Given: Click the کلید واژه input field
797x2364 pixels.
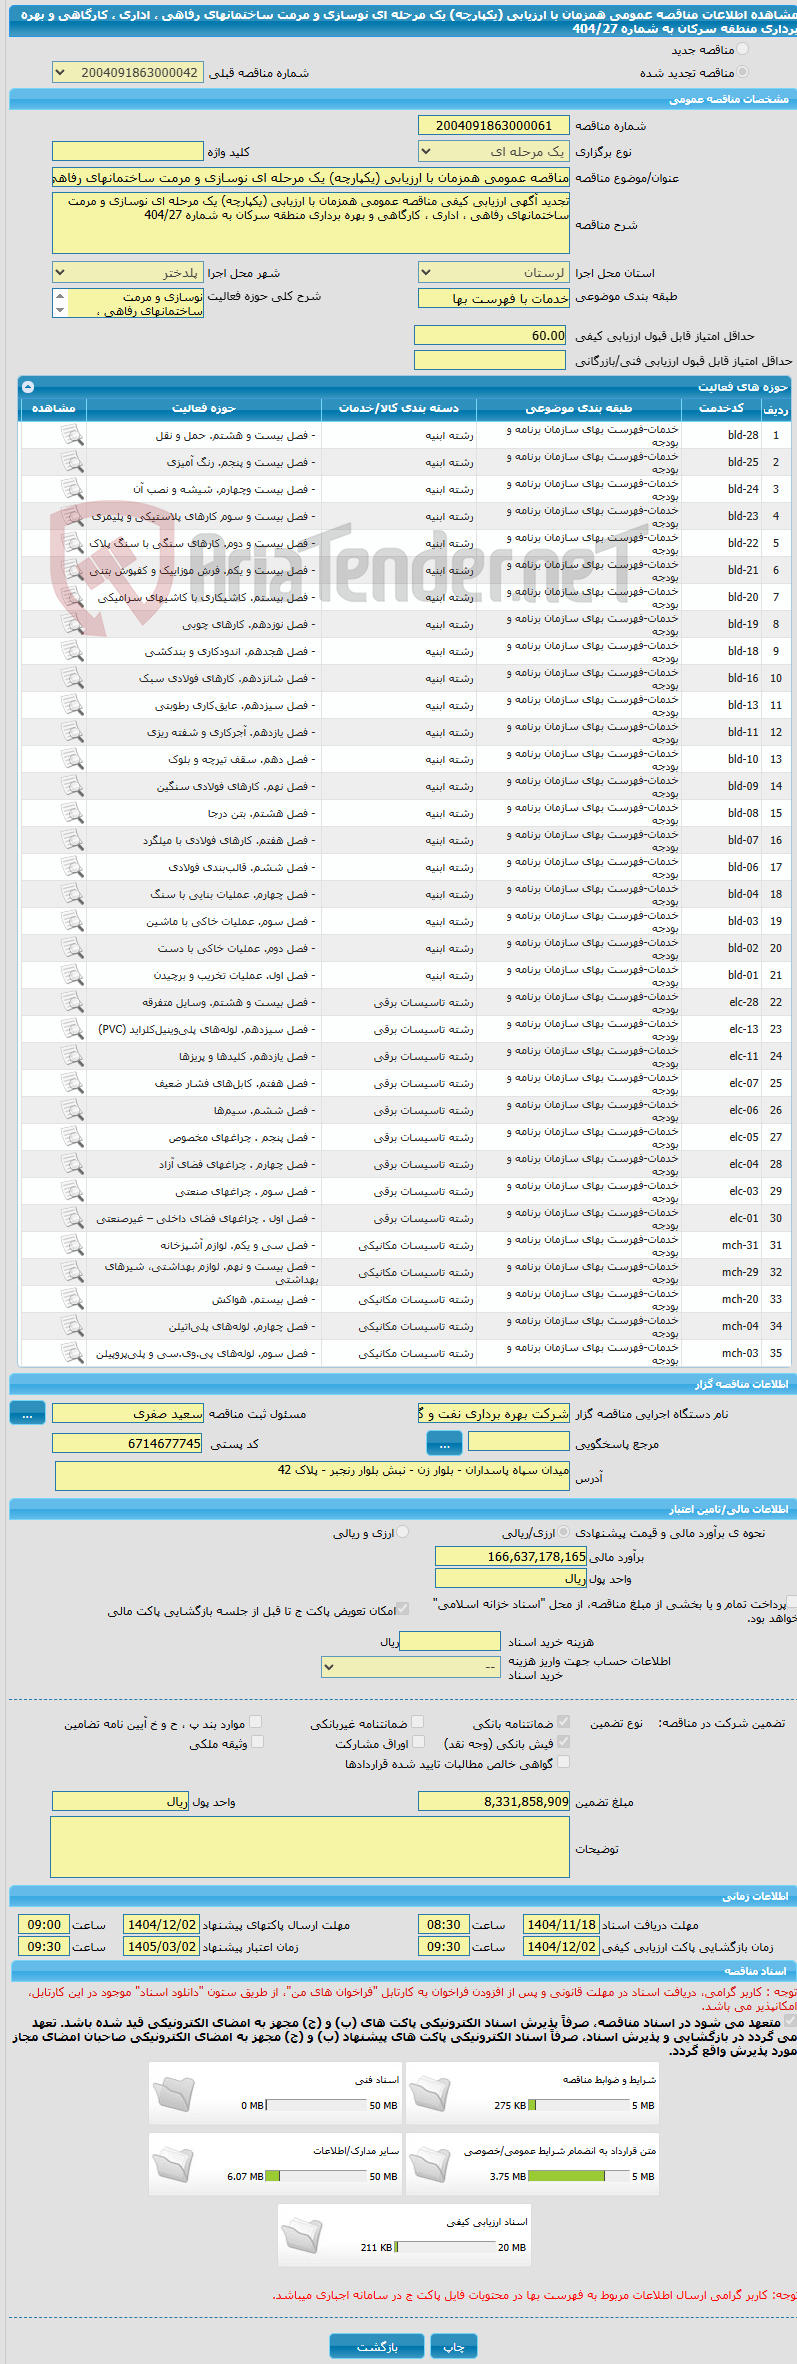Looking at the screenshot, I should pyautogui.click(x=127, y=151).
